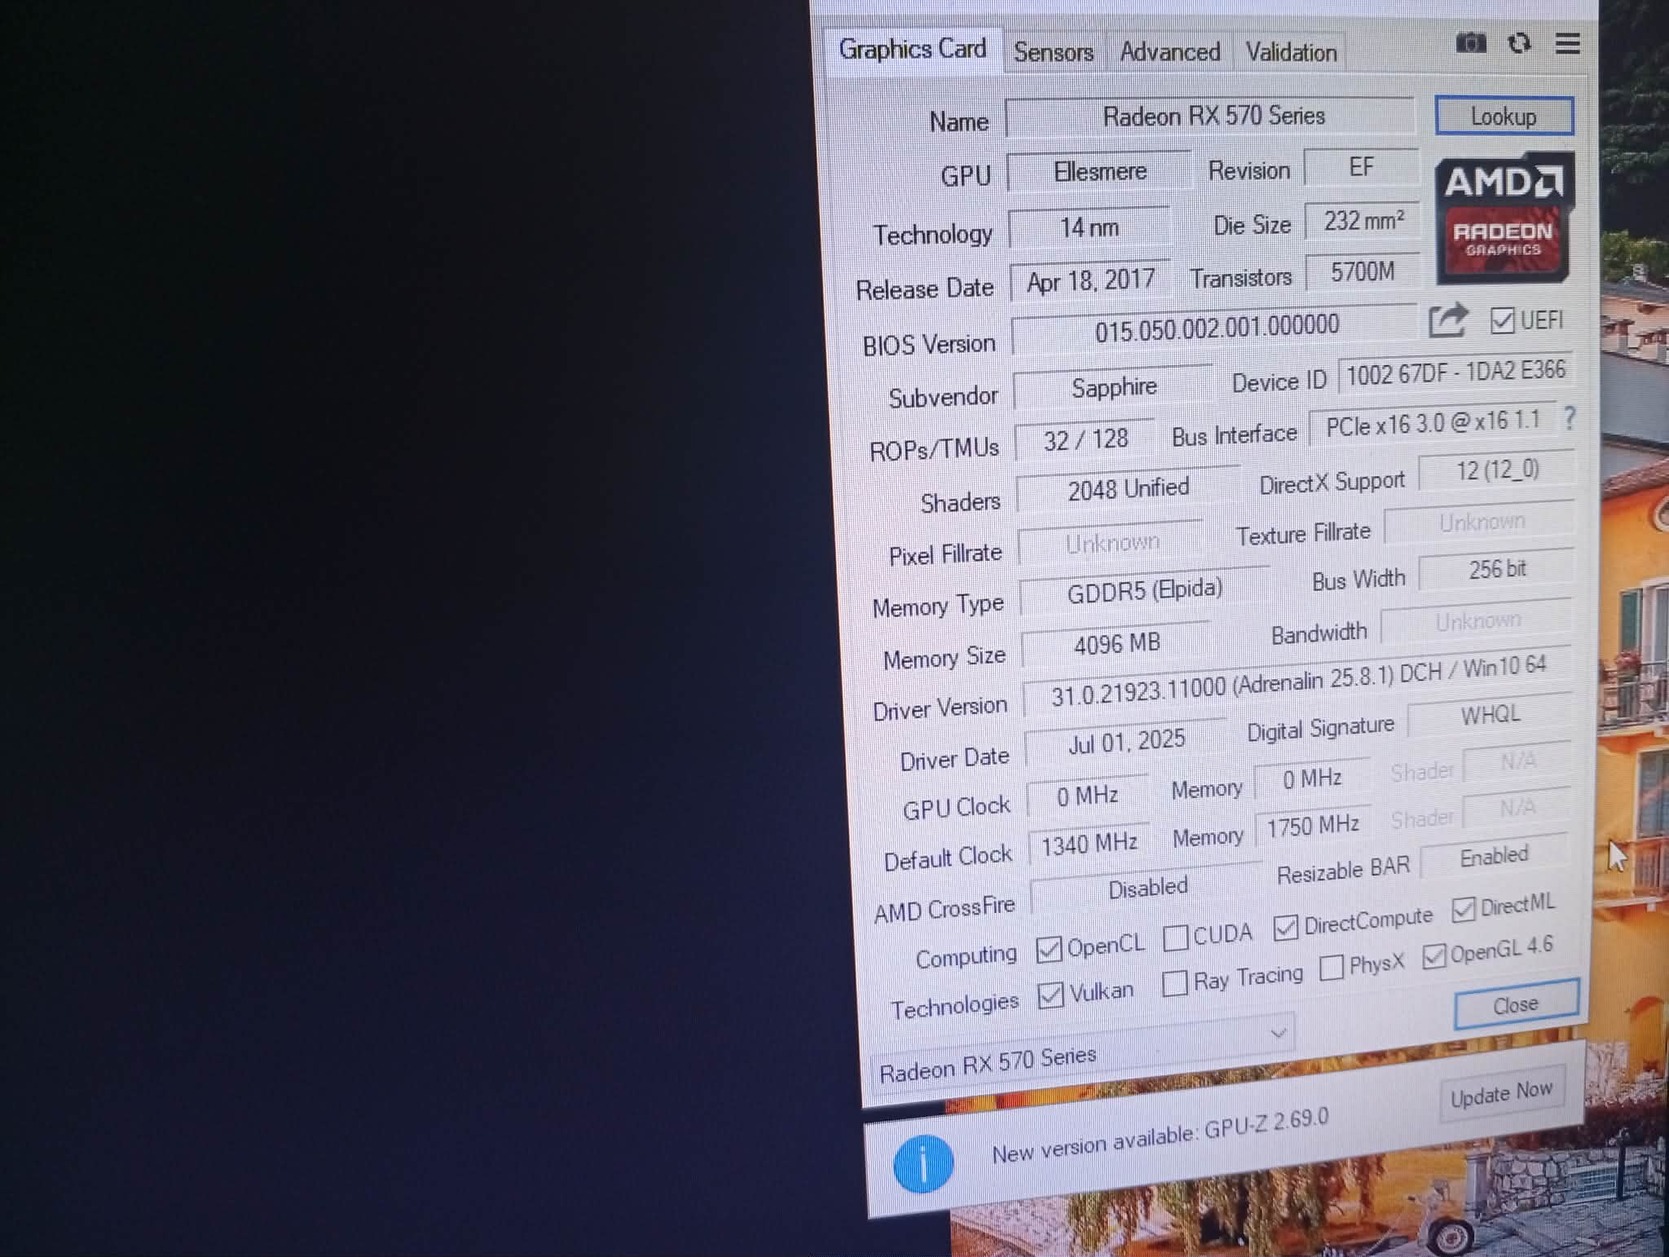Click the Driver Date value Jul 01, 2025
Viewport: 1669px width, 1257px height.
click(1126, 743)
